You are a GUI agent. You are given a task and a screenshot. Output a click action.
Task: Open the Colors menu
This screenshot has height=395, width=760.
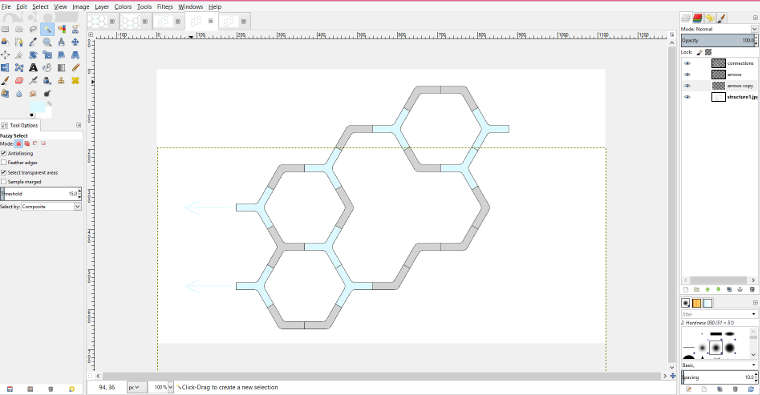click(x=123, y=7)
